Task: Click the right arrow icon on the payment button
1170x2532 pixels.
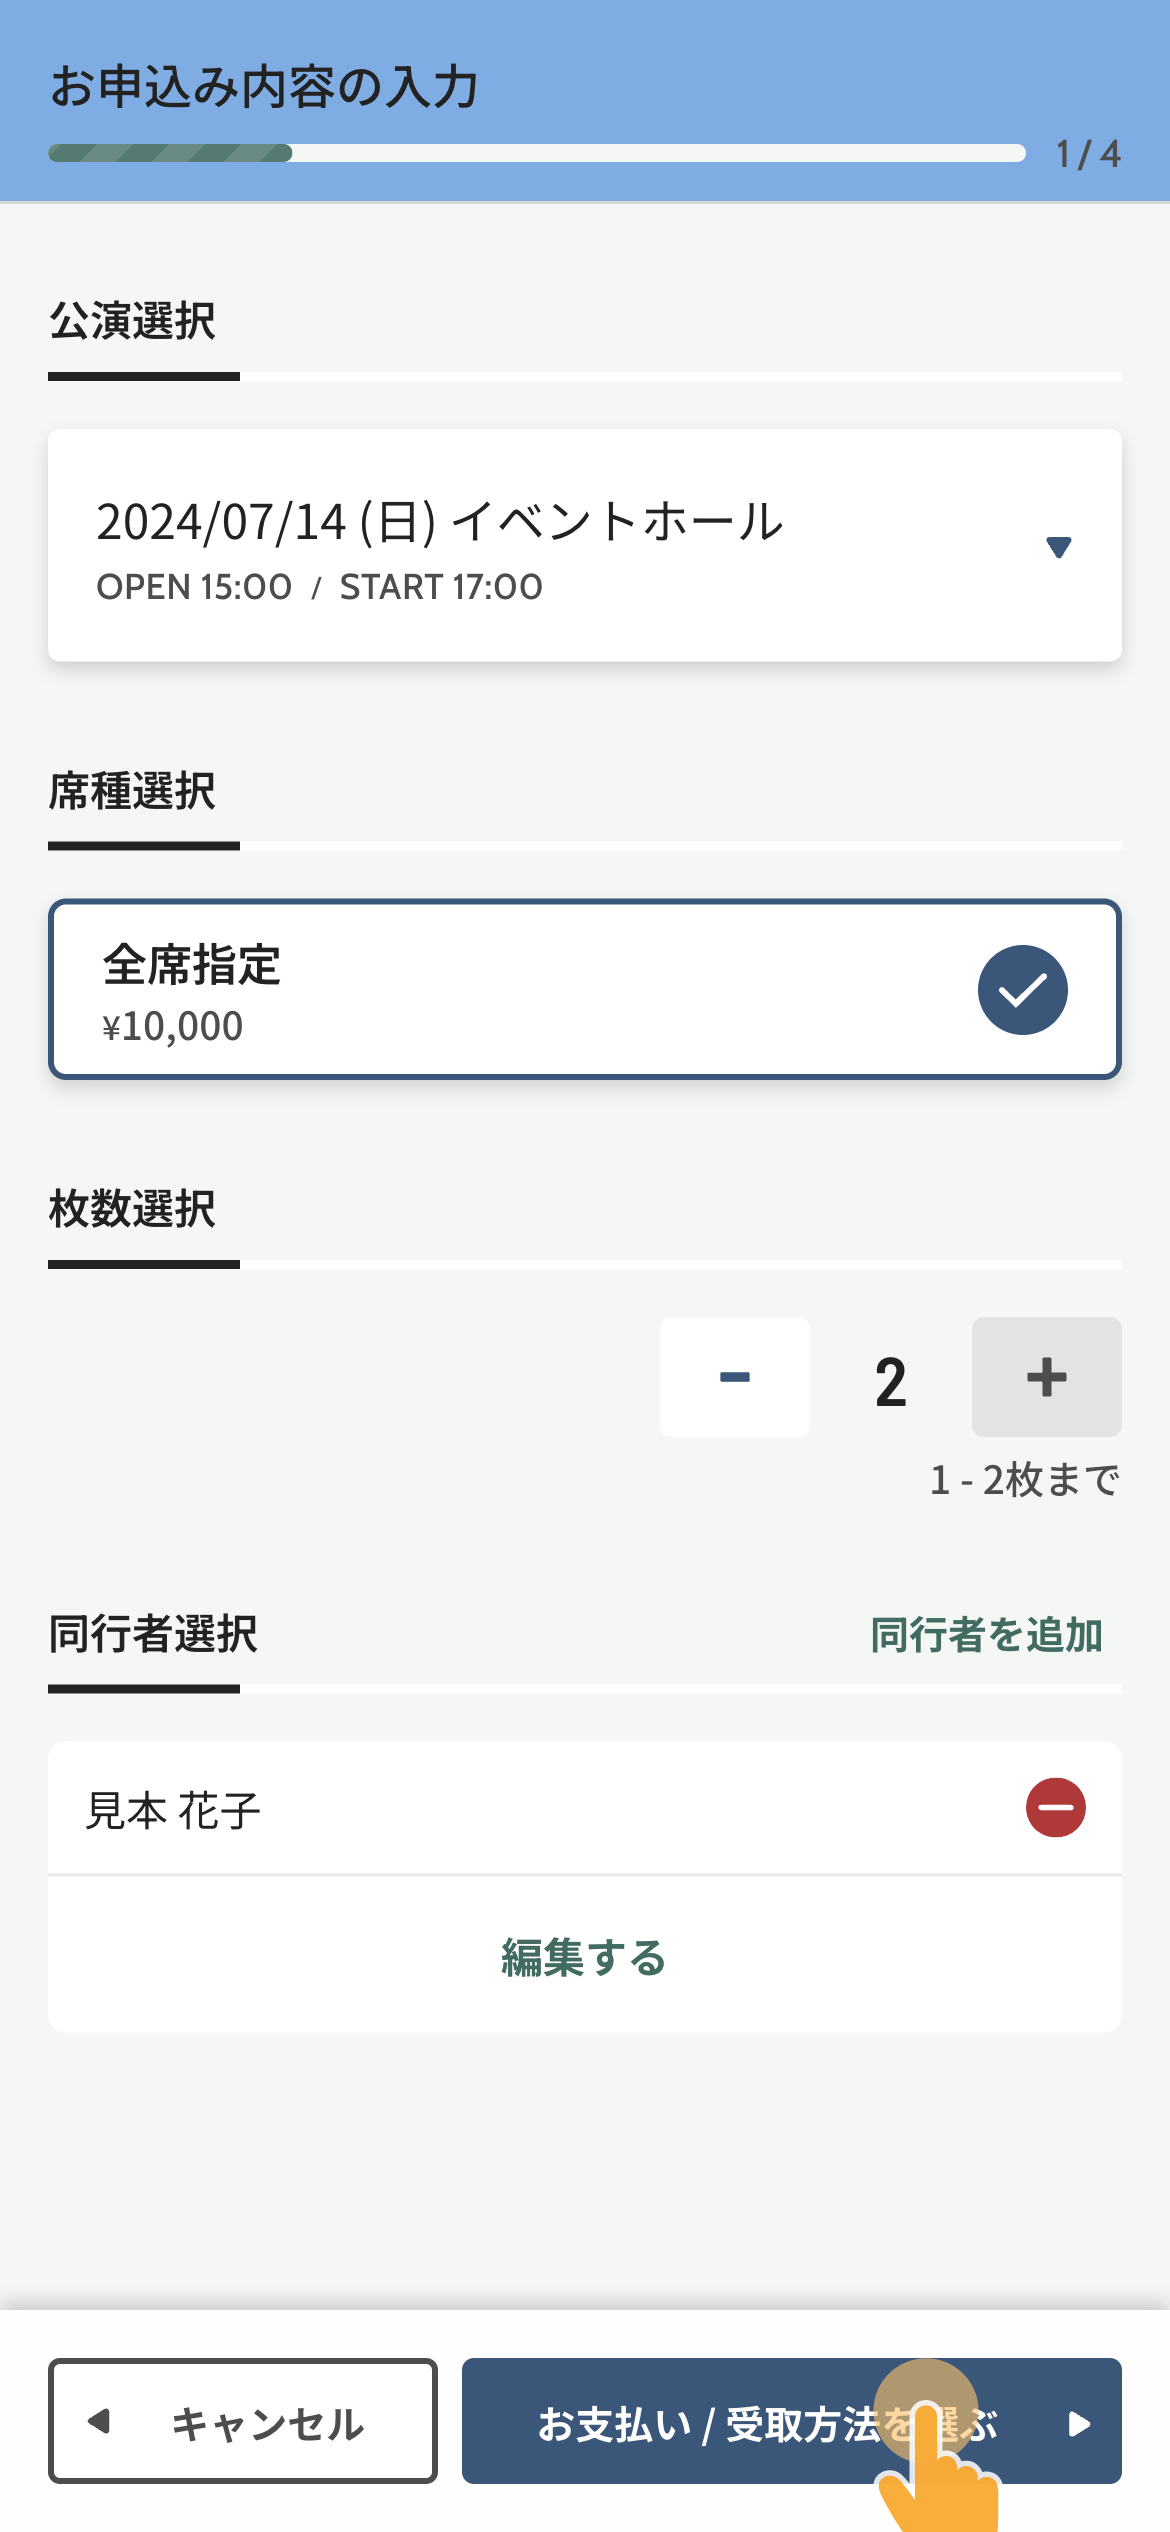Action: (x=1079, y=2423)
